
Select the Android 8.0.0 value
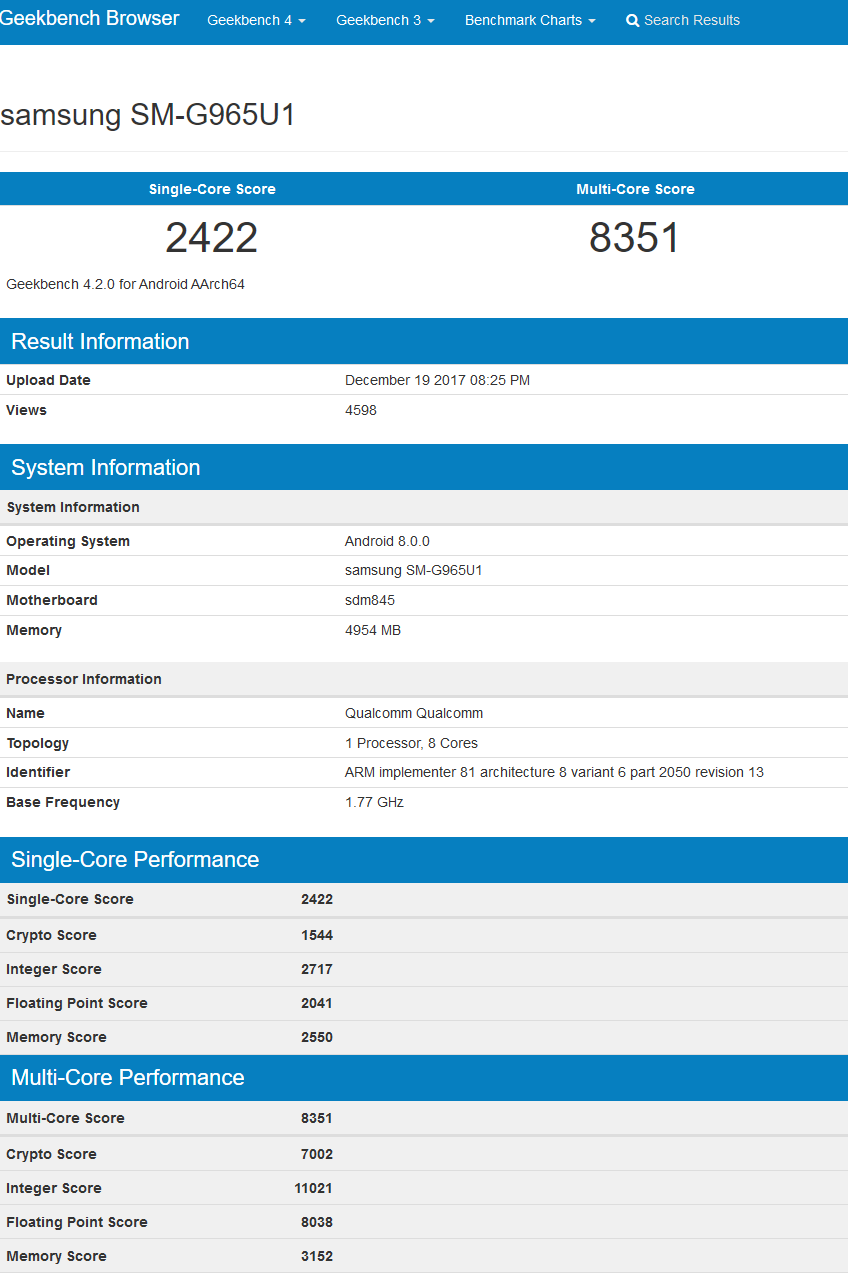[x=387, y=541]
